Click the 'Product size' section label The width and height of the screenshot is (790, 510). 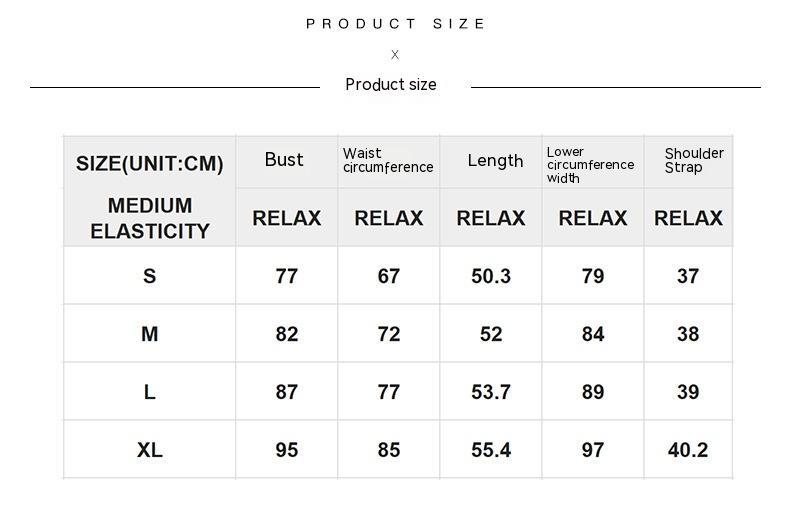coord(390,84)
